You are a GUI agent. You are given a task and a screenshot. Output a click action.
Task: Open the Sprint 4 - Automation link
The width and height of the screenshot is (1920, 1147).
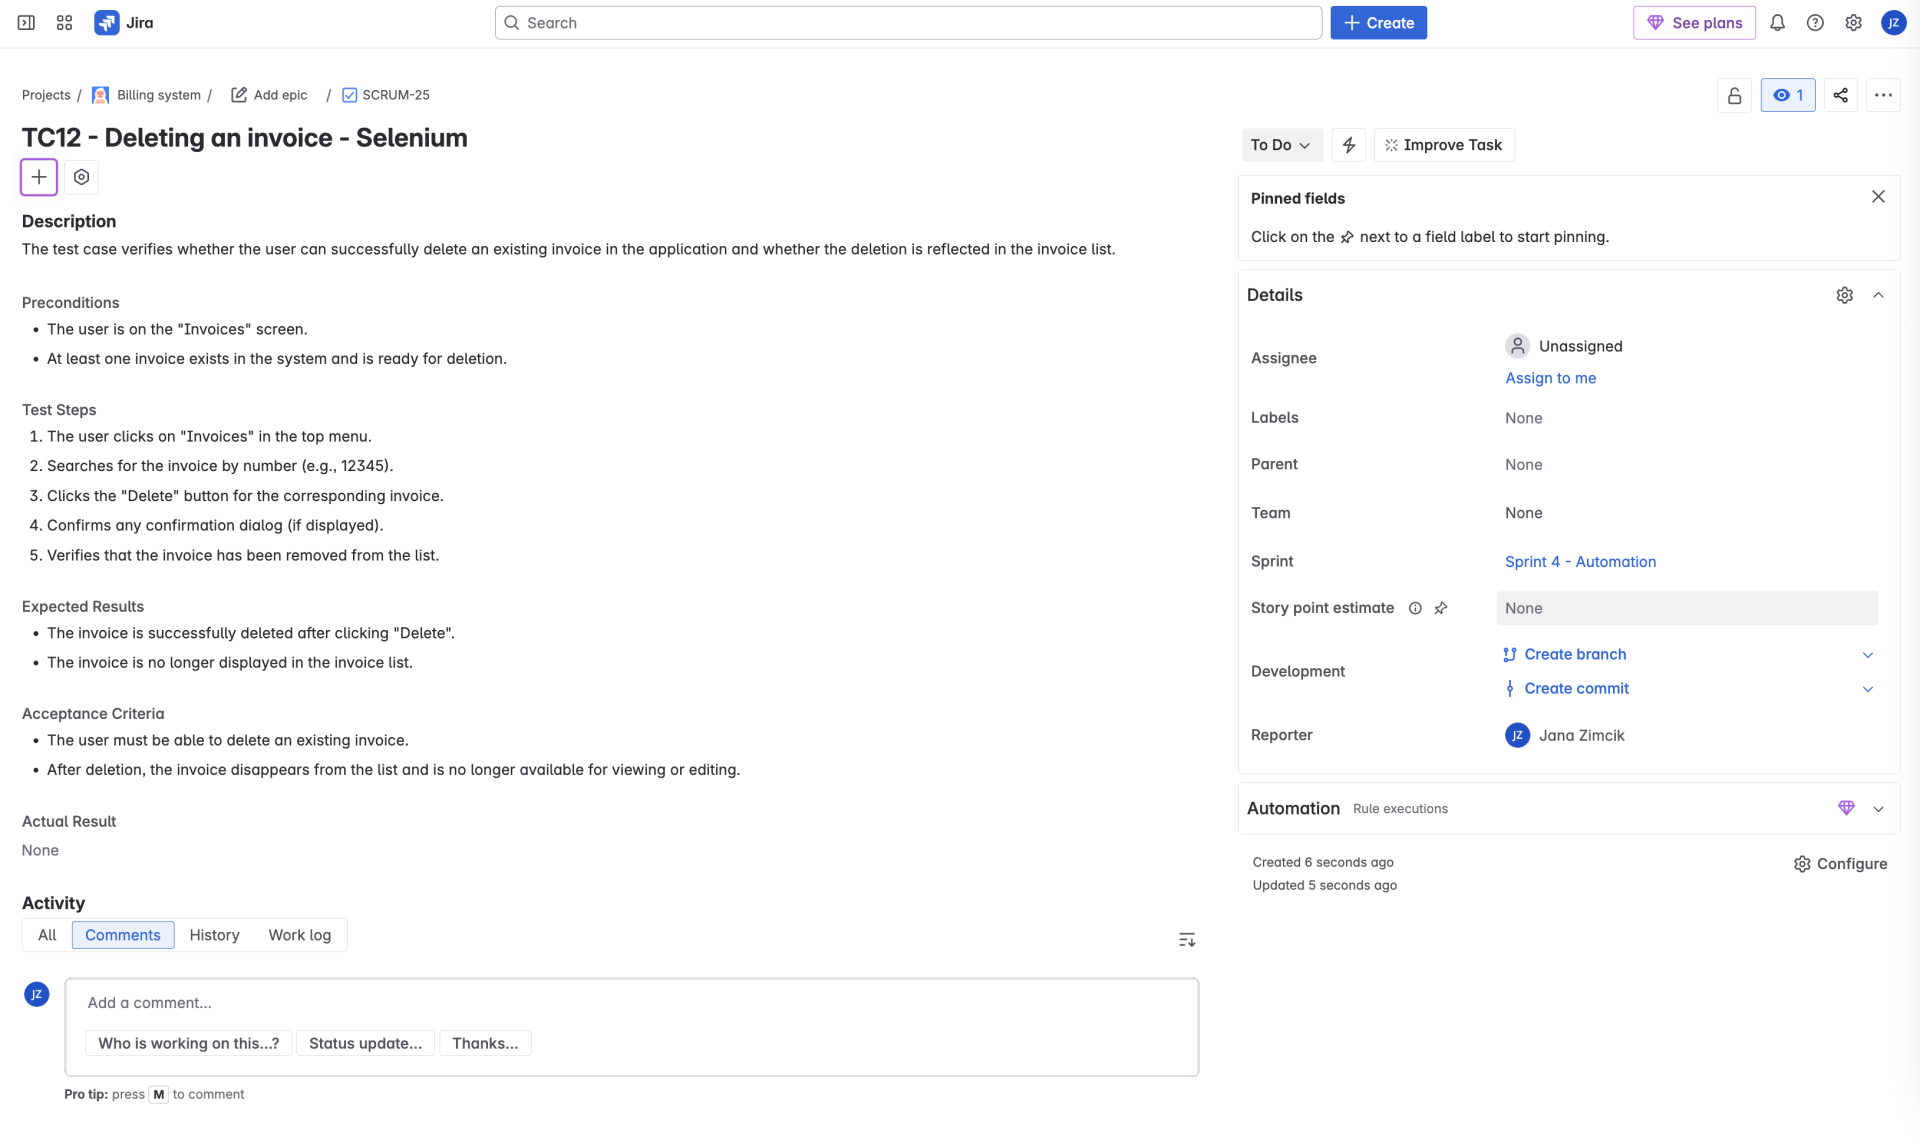(1580, 562)
